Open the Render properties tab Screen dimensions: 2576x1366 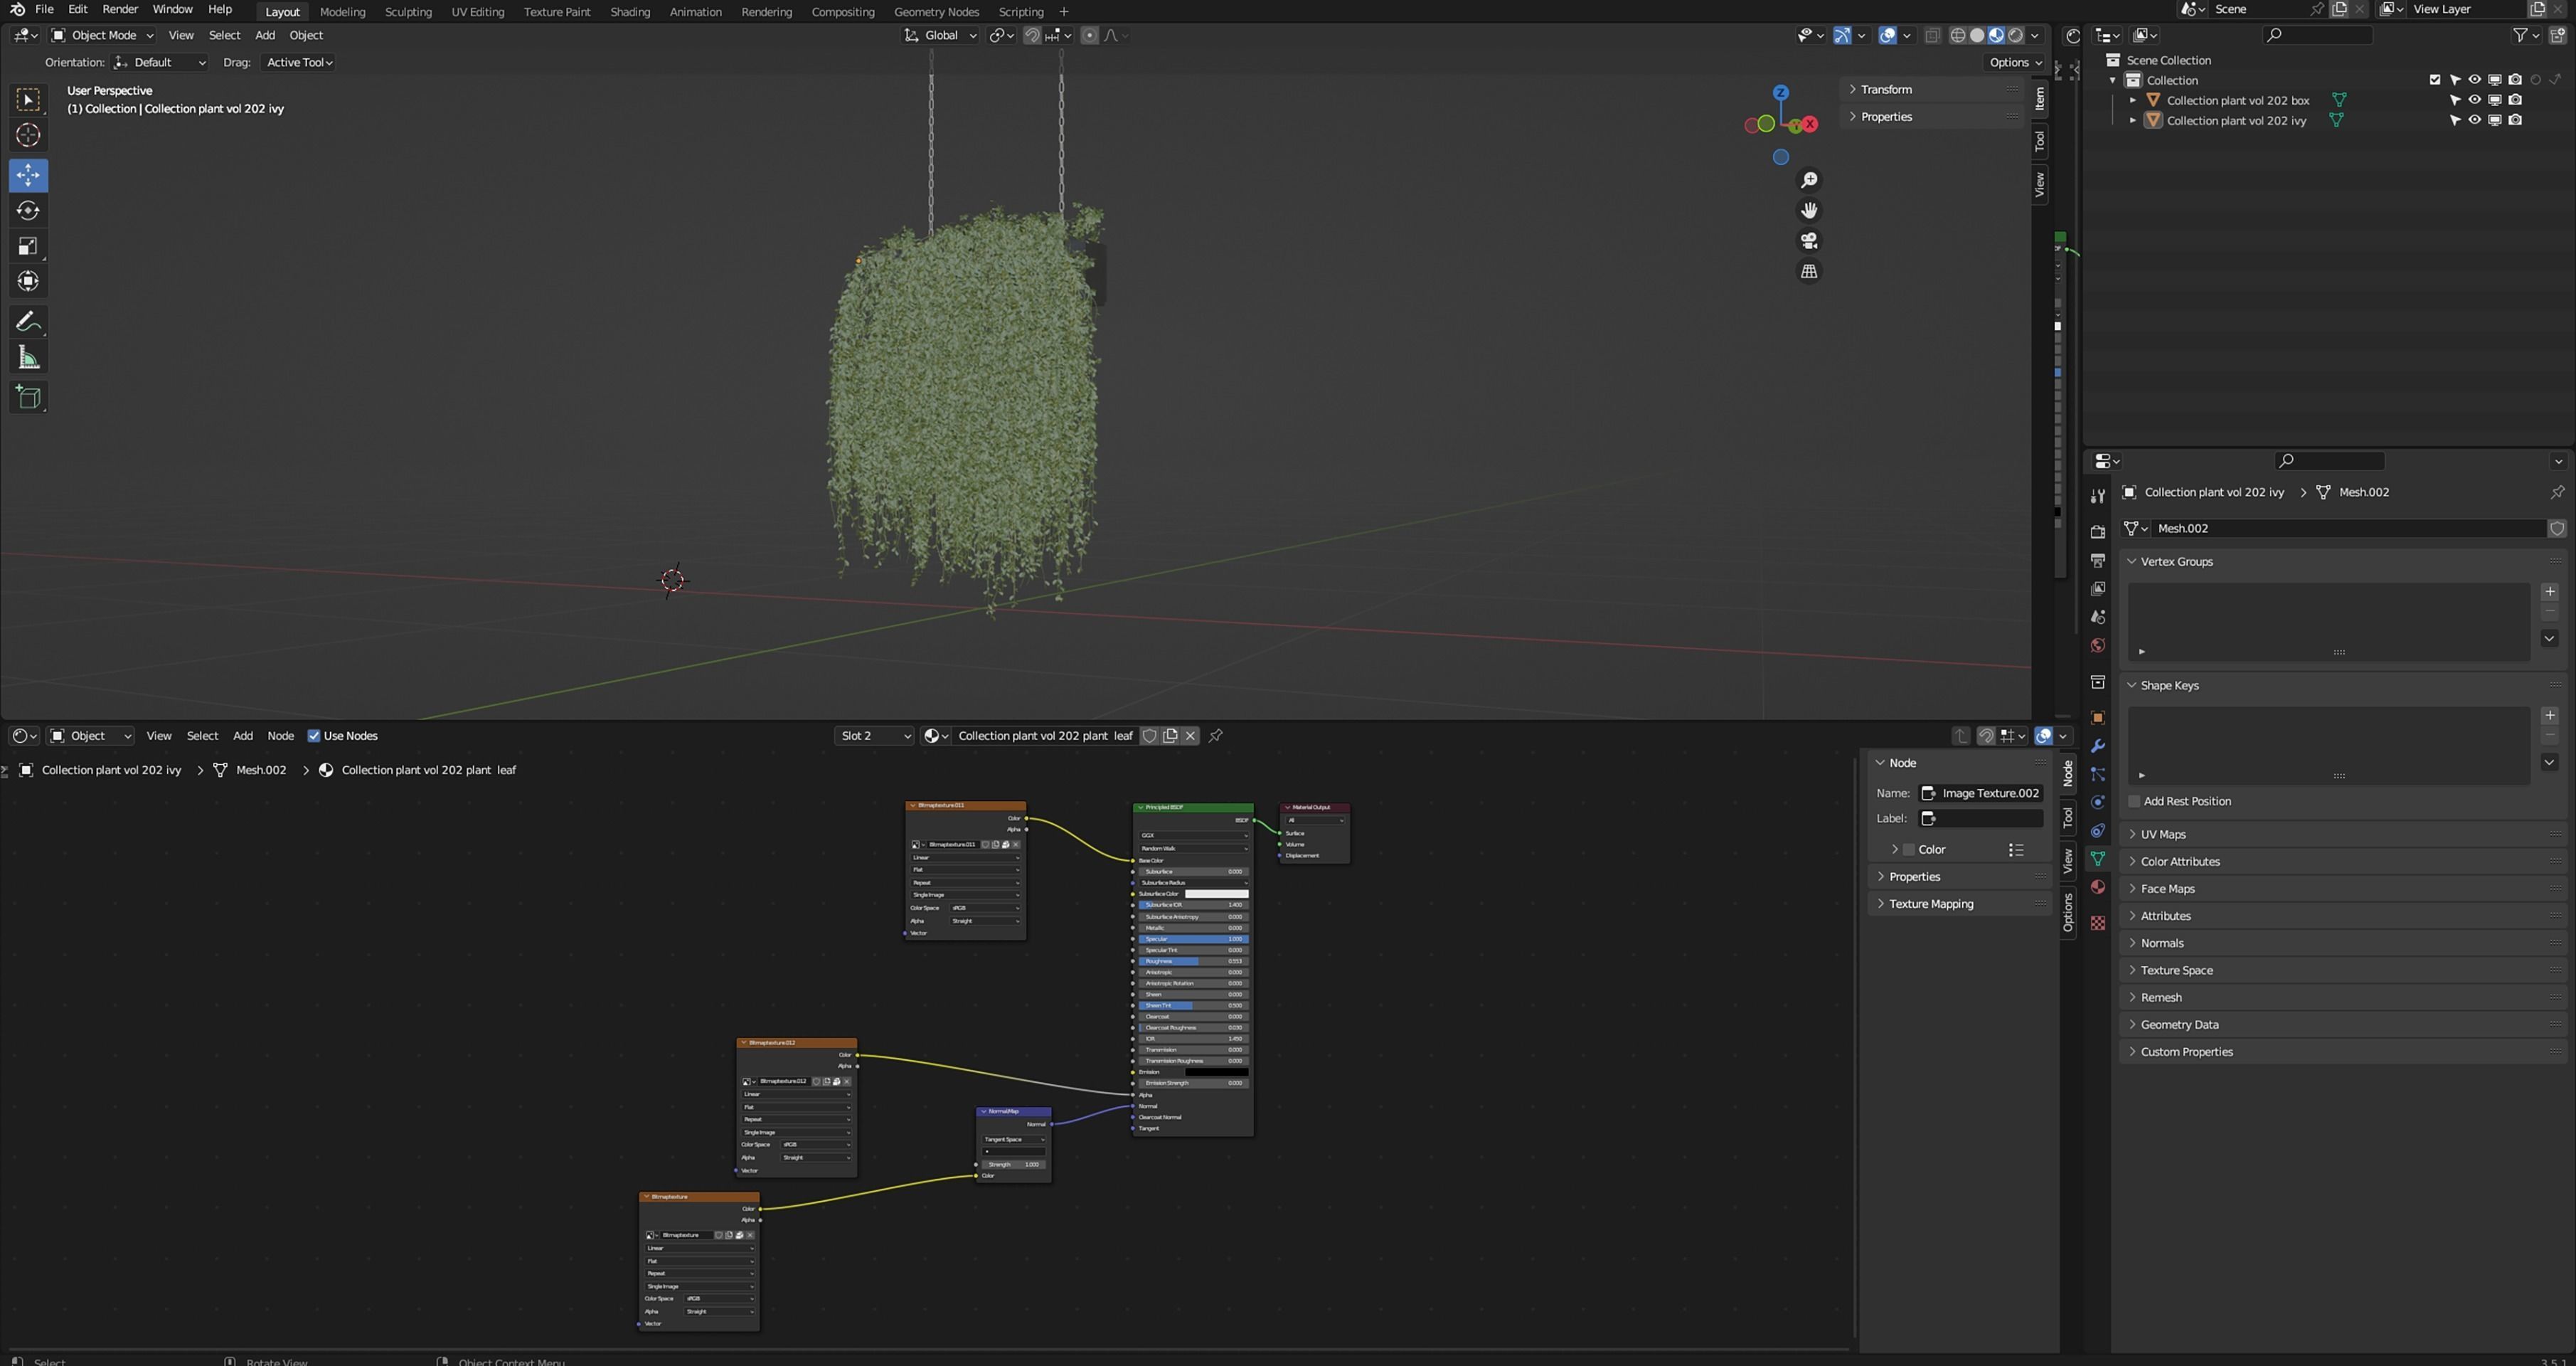pos(2098,532)
